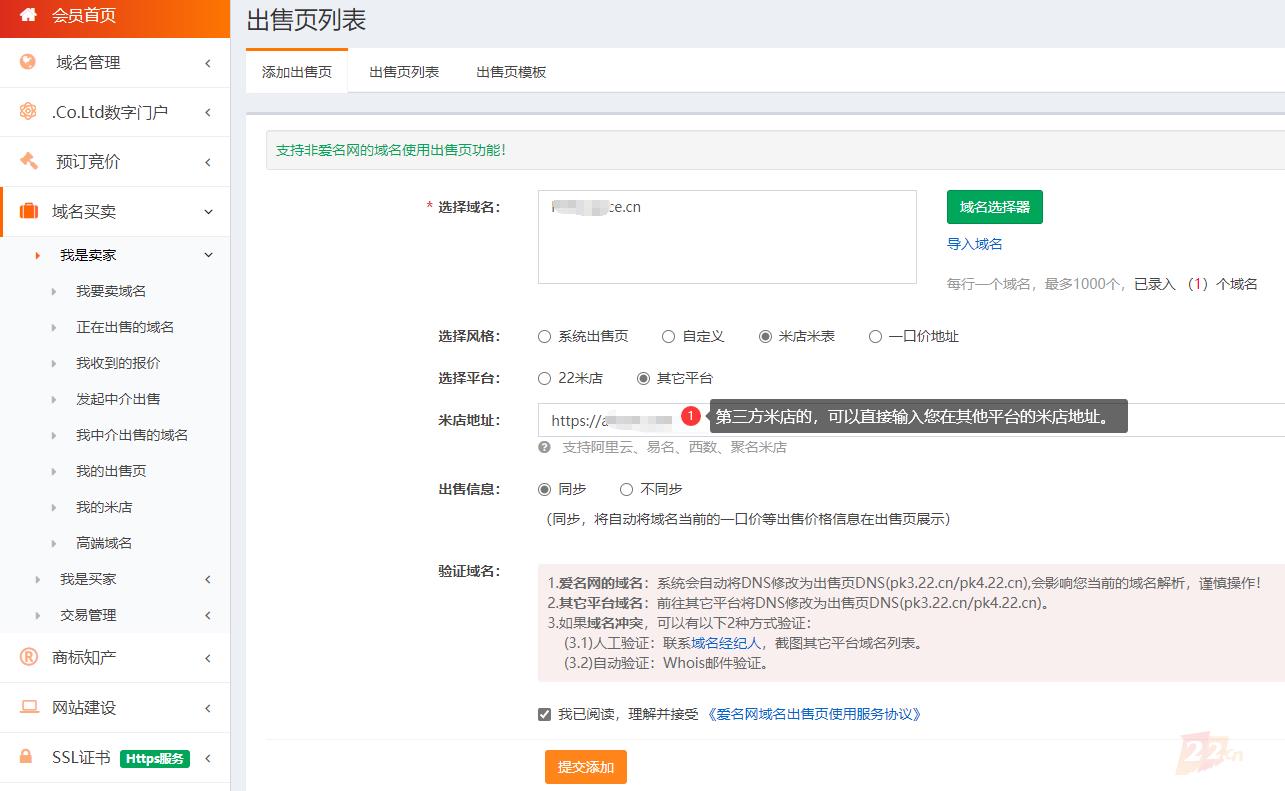This screenshot has width=1285, height=791.
Task: Select 不同步 for sale information
Action: pos(627,490)
